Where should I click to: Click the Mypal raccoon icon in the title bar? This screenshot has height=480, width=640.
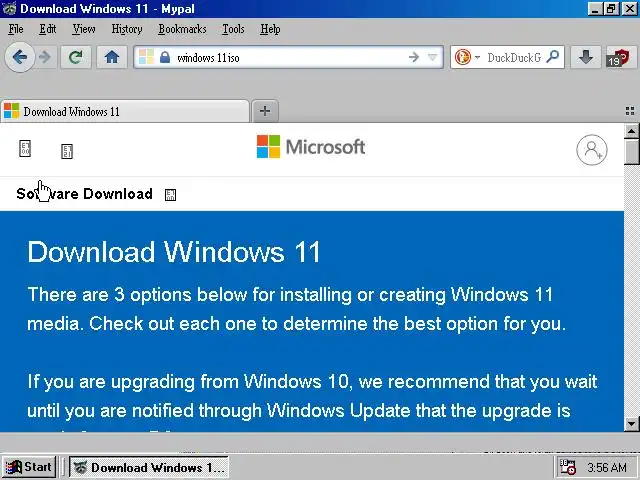(x=9, y=8)
